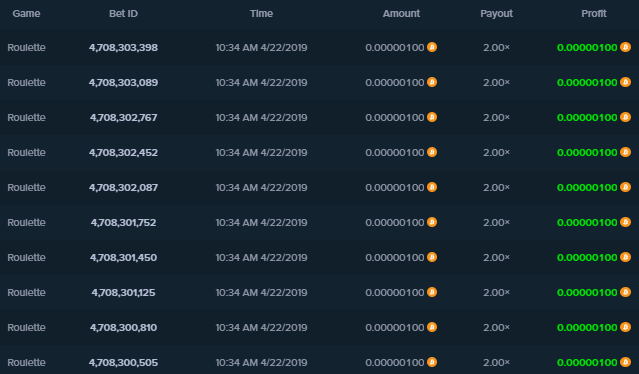Click the Game column header
This screenshot has width=639, height=374.
tap(26, 13)
